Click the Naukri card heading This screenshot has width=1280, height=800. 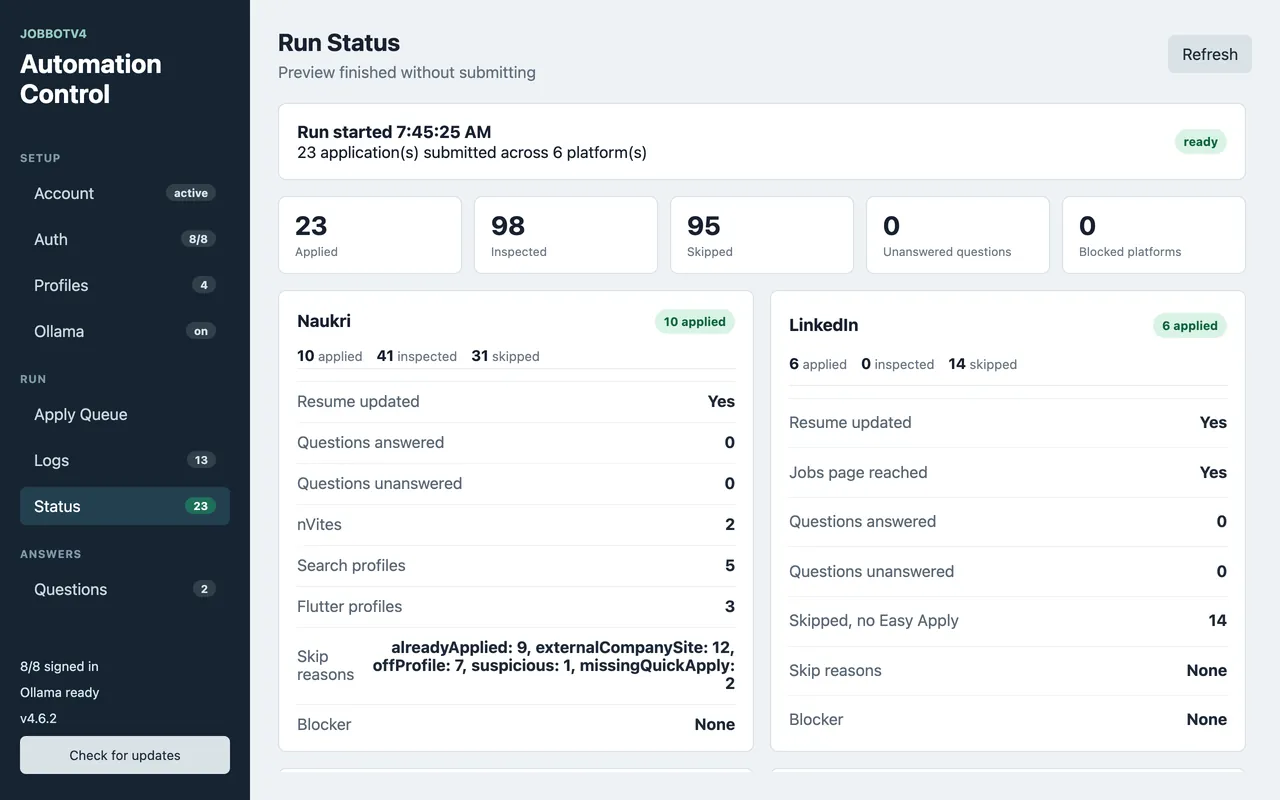tap(324, 321)
